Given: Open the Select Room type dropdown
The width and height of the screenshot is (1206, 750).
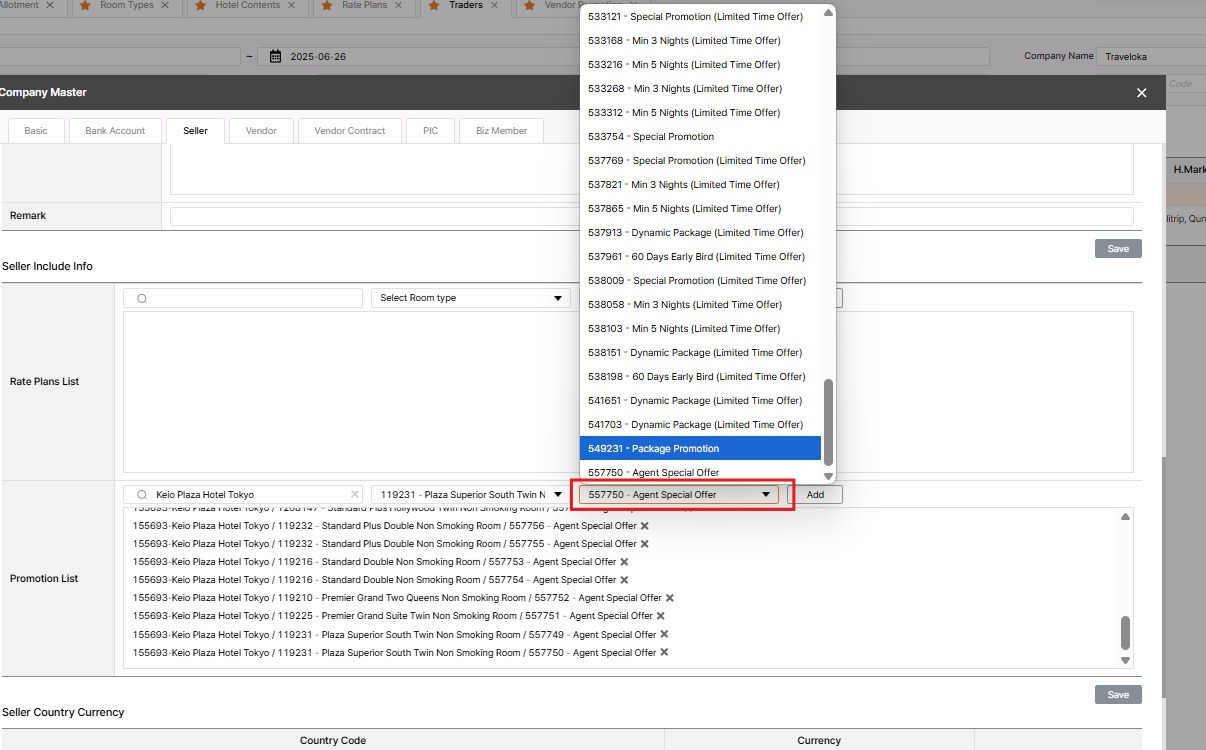Looking at the screenshot, I should [x=470, y=298].
